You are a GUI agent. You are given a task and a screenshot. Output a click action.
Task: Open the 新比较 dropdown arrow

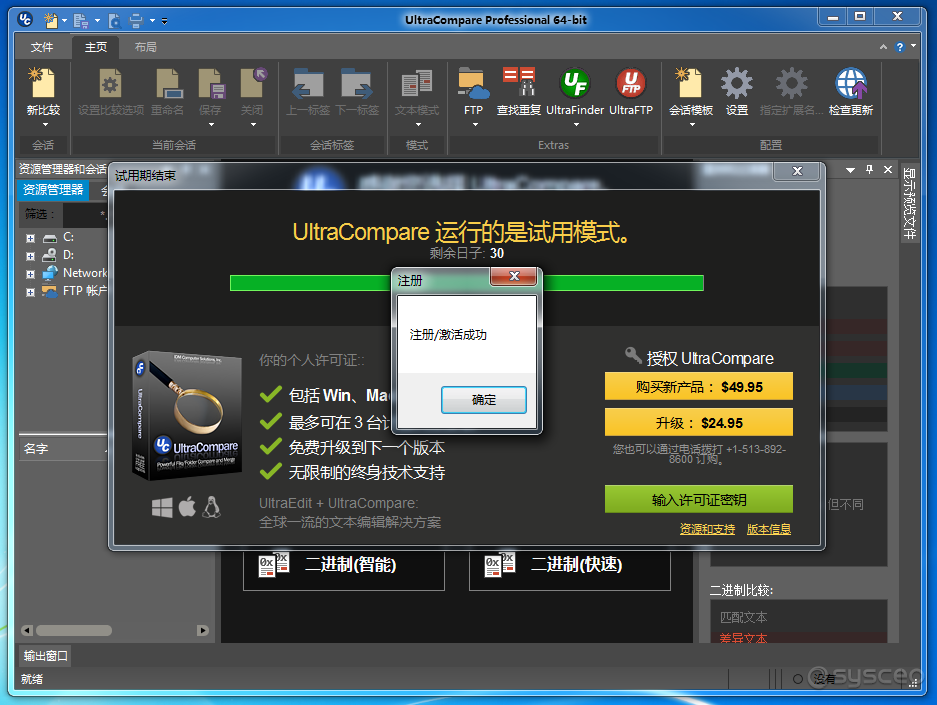tap(45, 125)
